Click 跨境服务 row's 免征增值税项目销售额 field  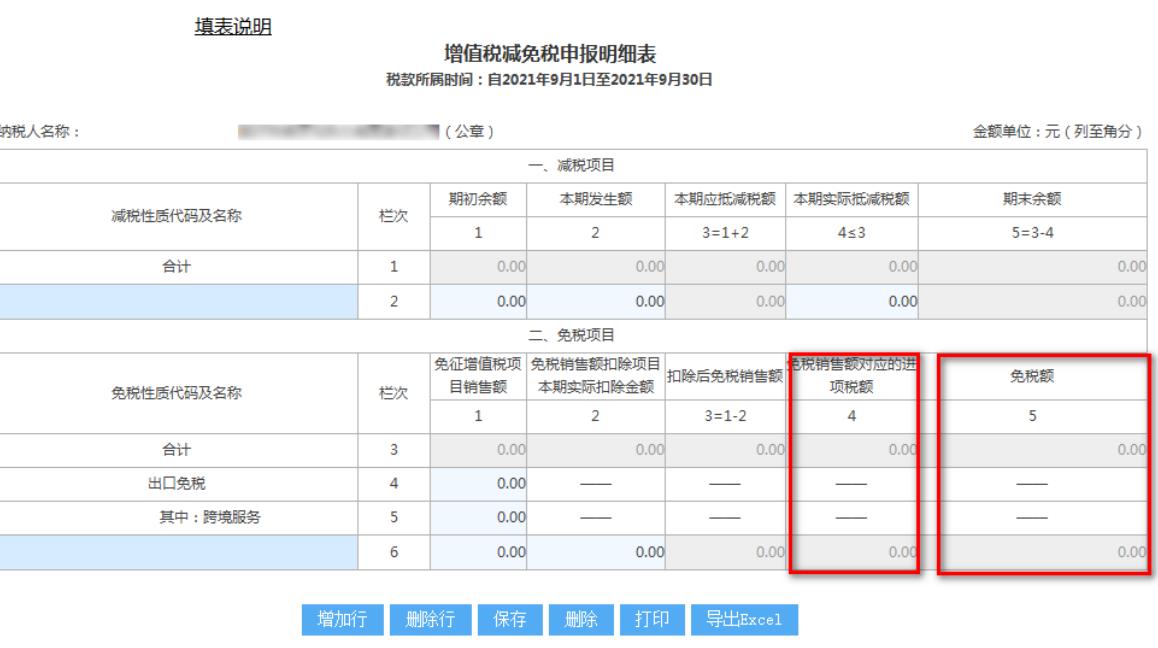478,517
